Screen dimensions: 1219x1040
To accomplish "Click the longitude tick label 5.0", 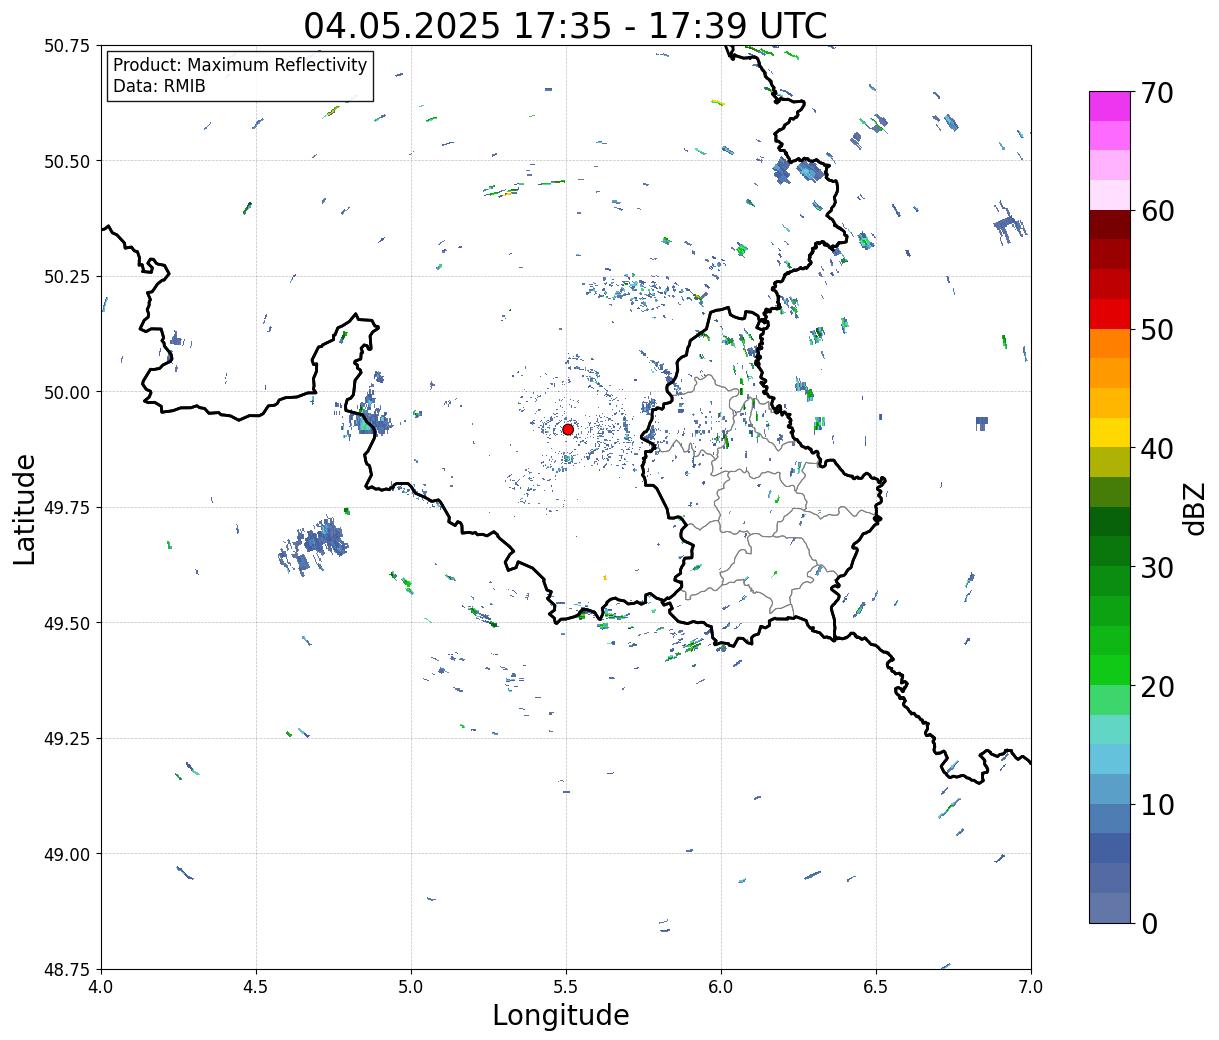I will click(411, 987).
